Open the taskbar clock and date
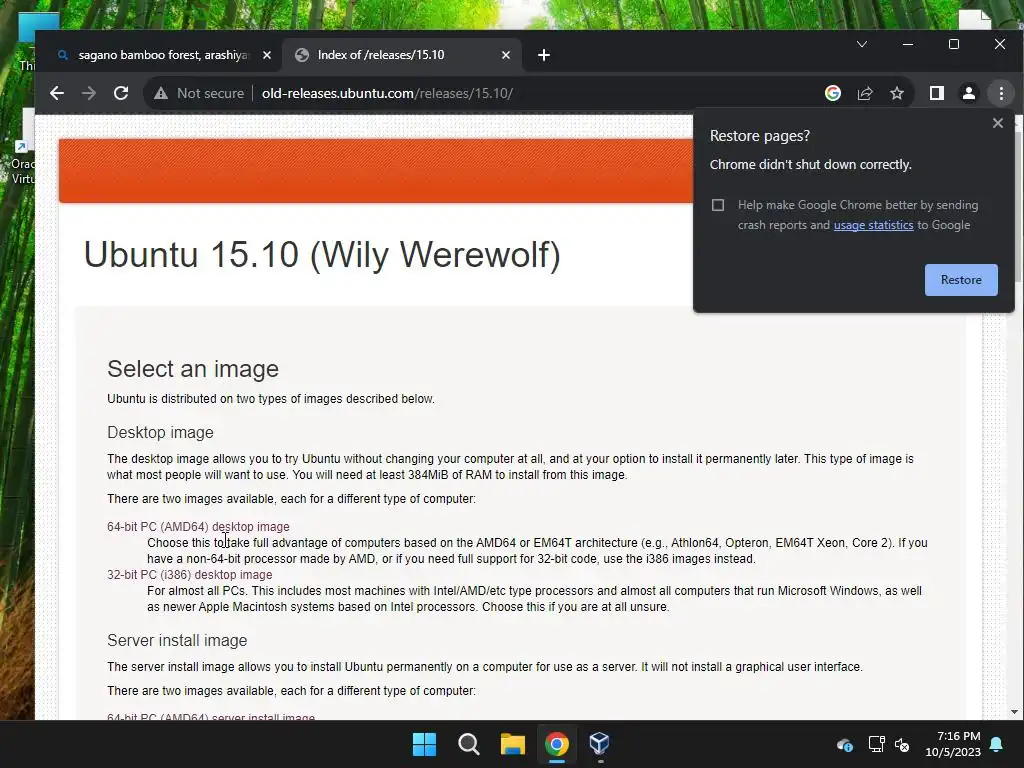 [x=953, y=744]
